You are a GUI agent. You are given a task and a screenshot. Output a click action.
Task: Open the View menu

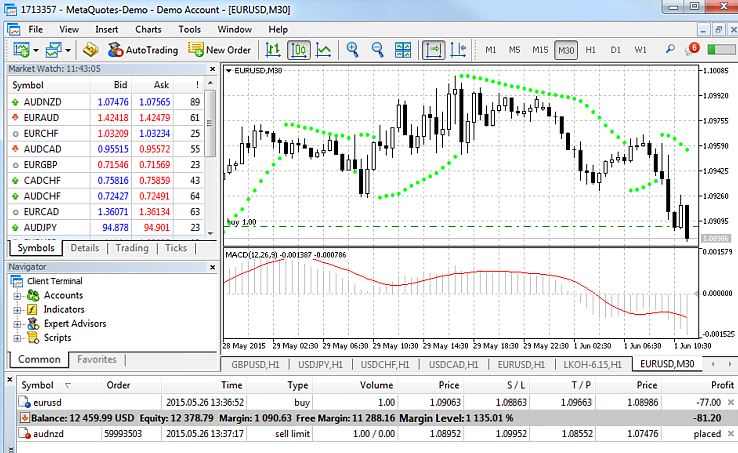point(69,29)
